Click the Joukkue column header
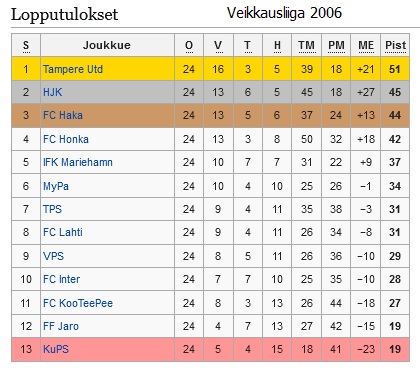Screen dimensions: 420x370 (x=107, y=45)
